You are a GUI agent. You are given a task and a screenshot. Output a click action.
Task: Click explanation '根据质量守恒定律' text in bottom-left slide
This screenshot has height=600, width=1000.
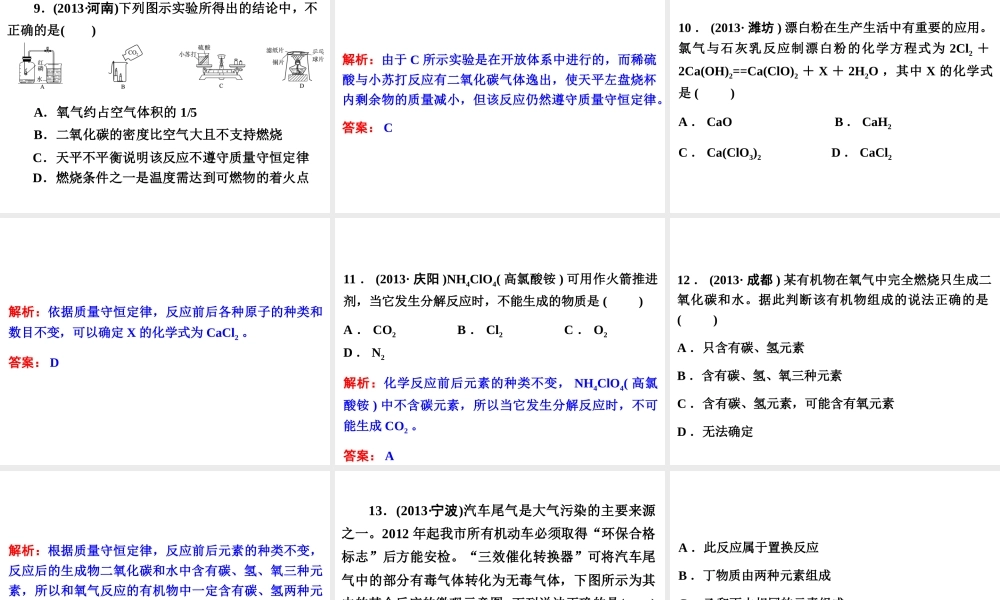(166, 571)
